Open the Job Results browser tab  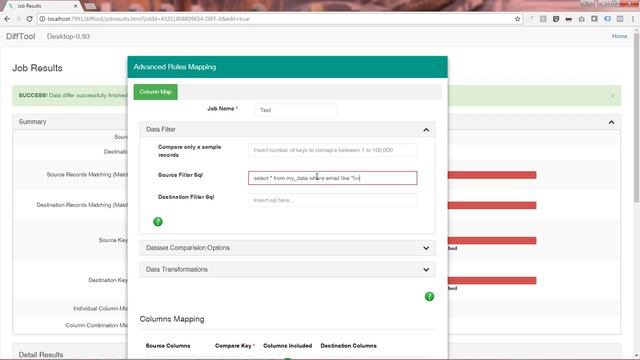41,6
